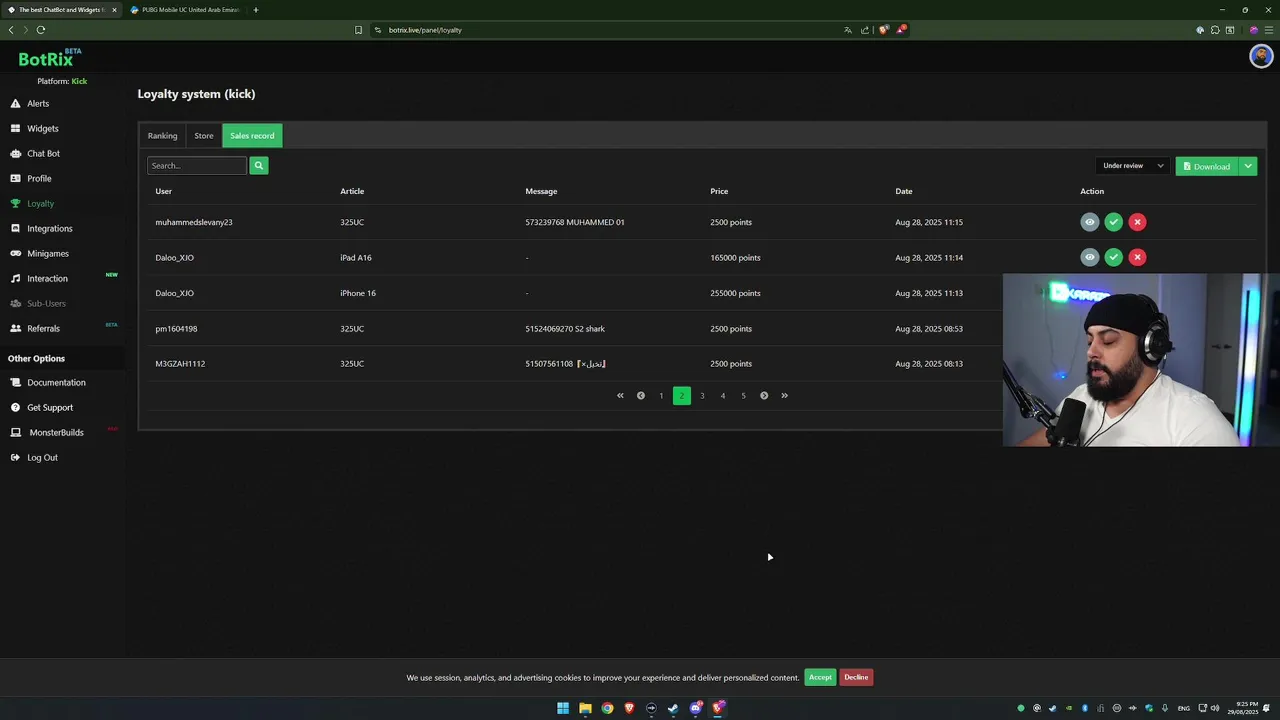Download the sales record
1280x720 pixels.
tap(1207, 166)
